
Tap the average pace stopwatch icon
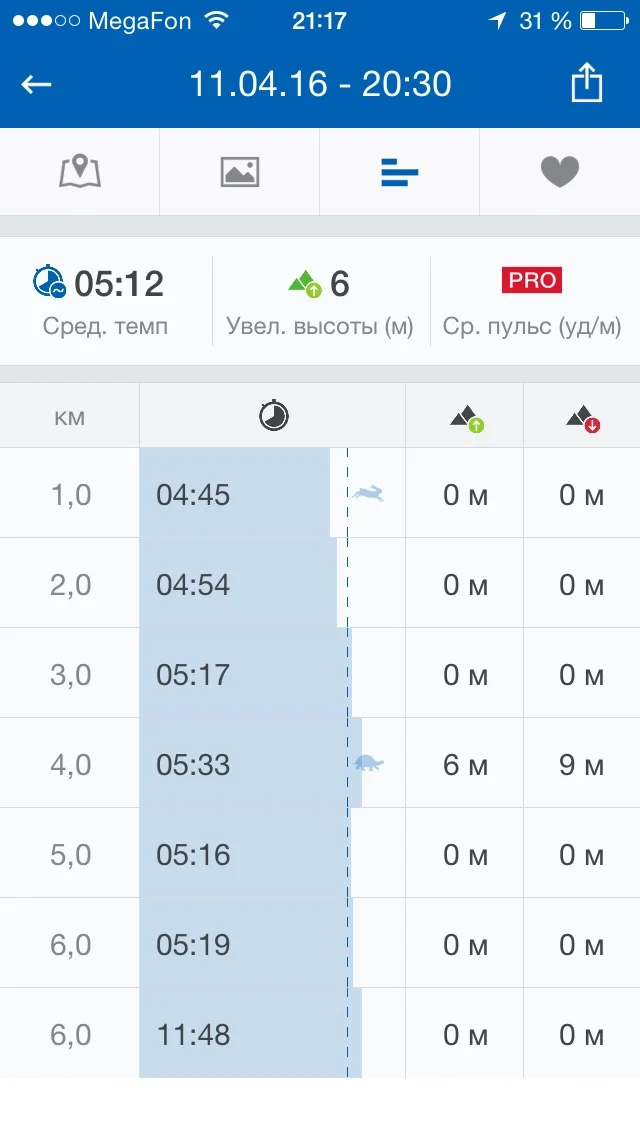(49, 283)
